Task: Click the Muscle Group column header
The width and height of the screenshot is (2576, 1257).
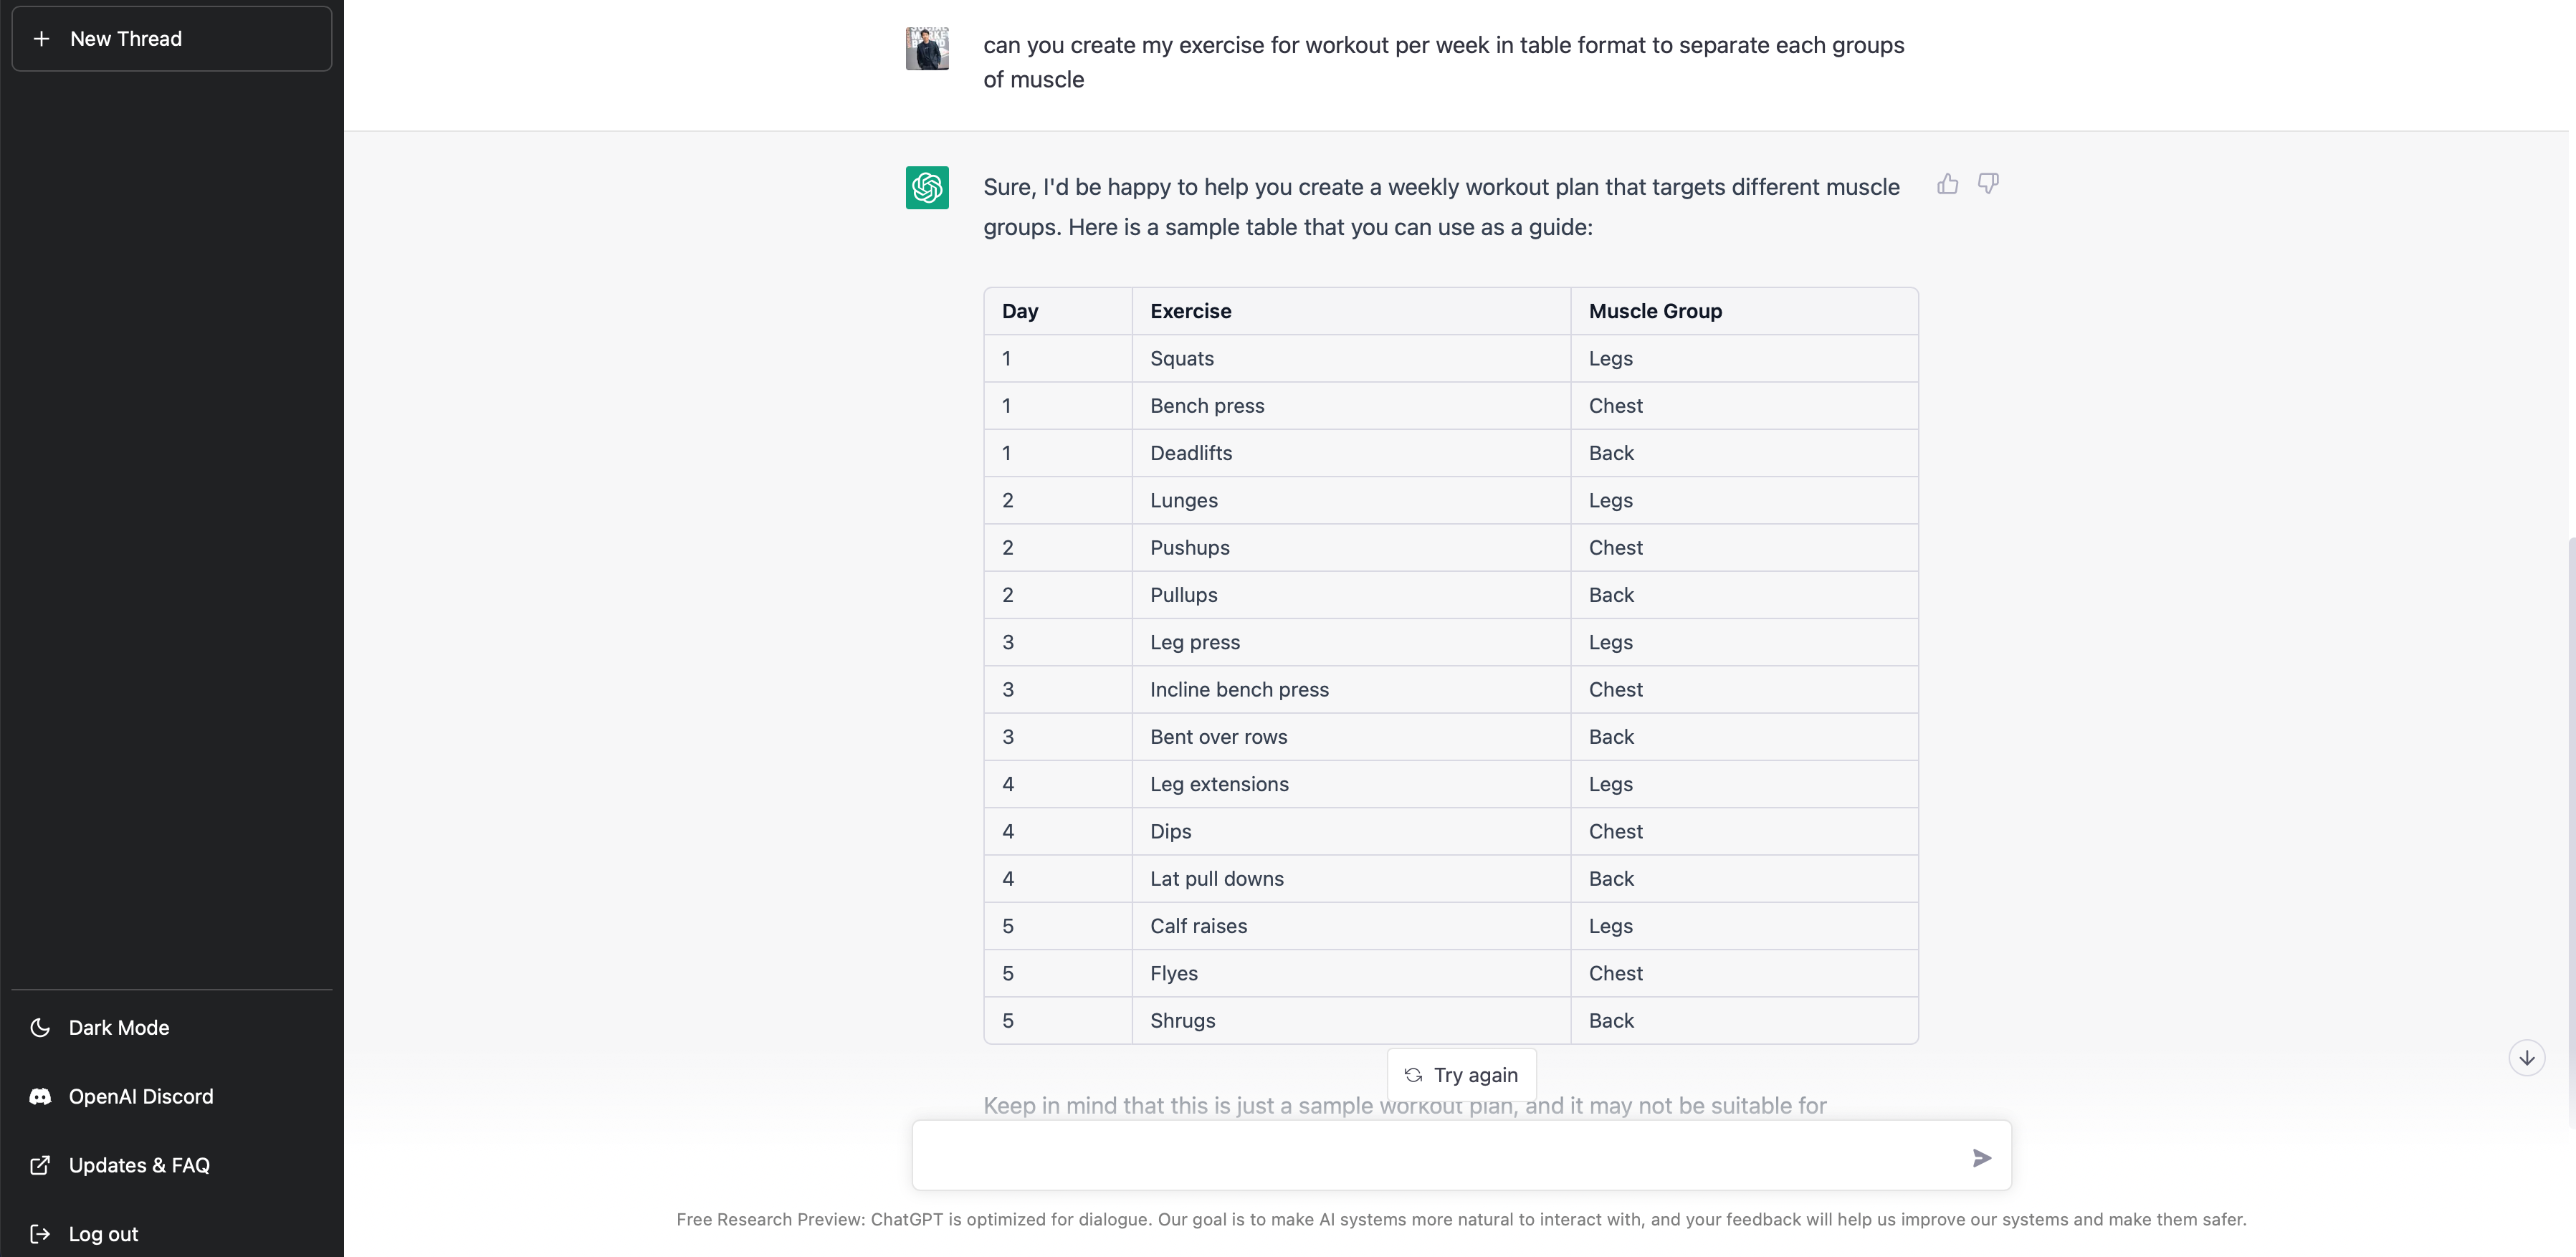Action: [1655, 311]
